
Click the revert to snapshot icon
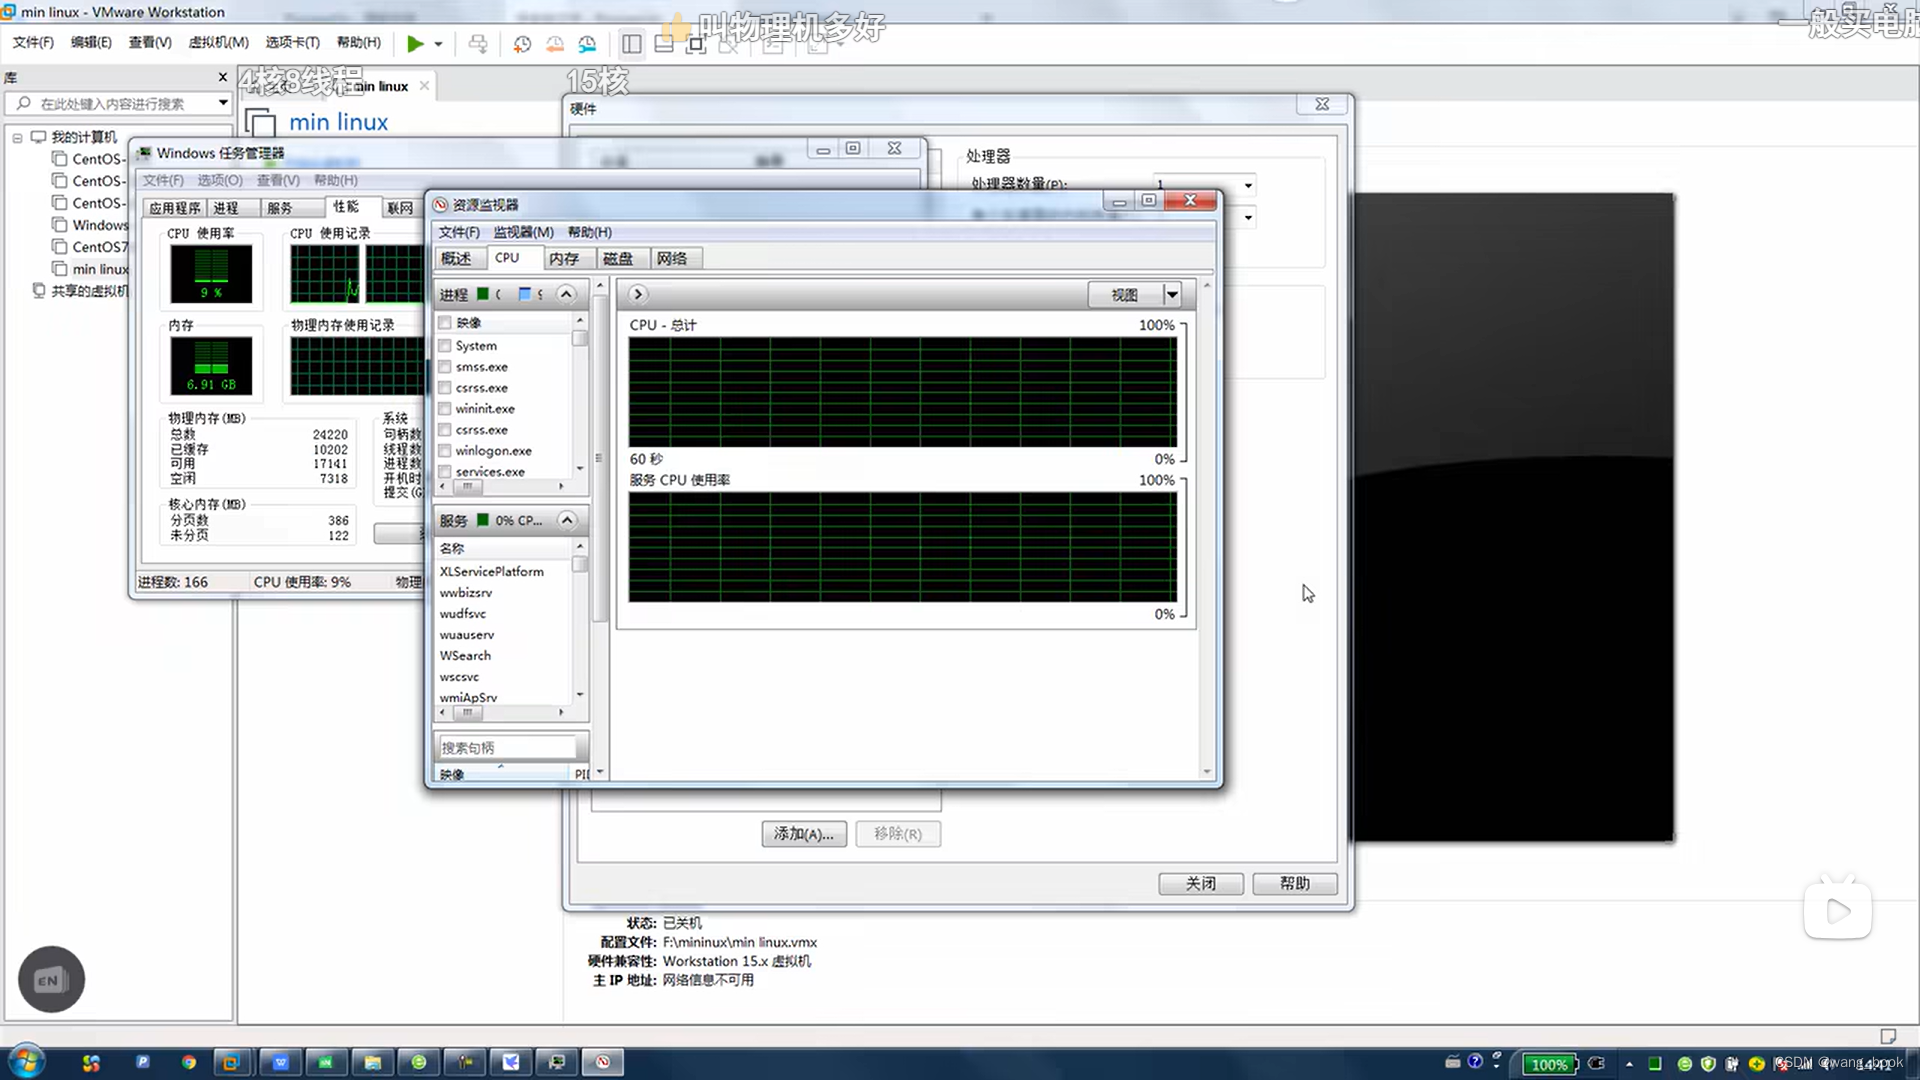555,43
